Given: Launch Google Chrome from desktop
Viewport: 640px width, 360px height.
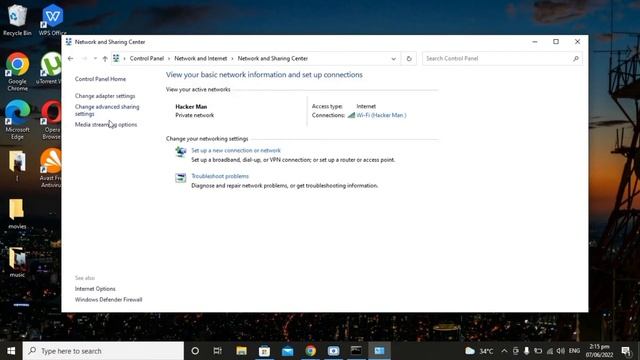Looking at the screenshot, I should [17, 71].
